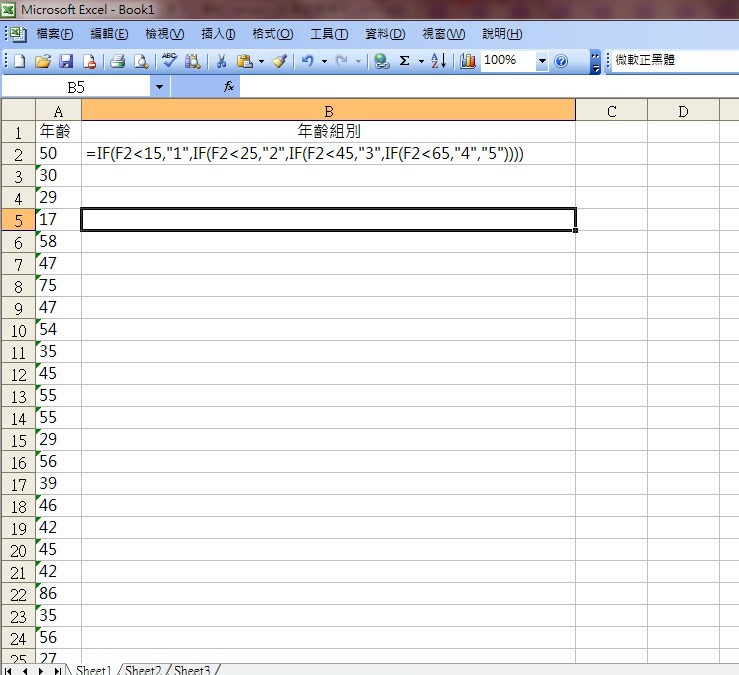Viewport: 739px width, 675px height.
Task: Select column C header
Action: pos(611,111)
